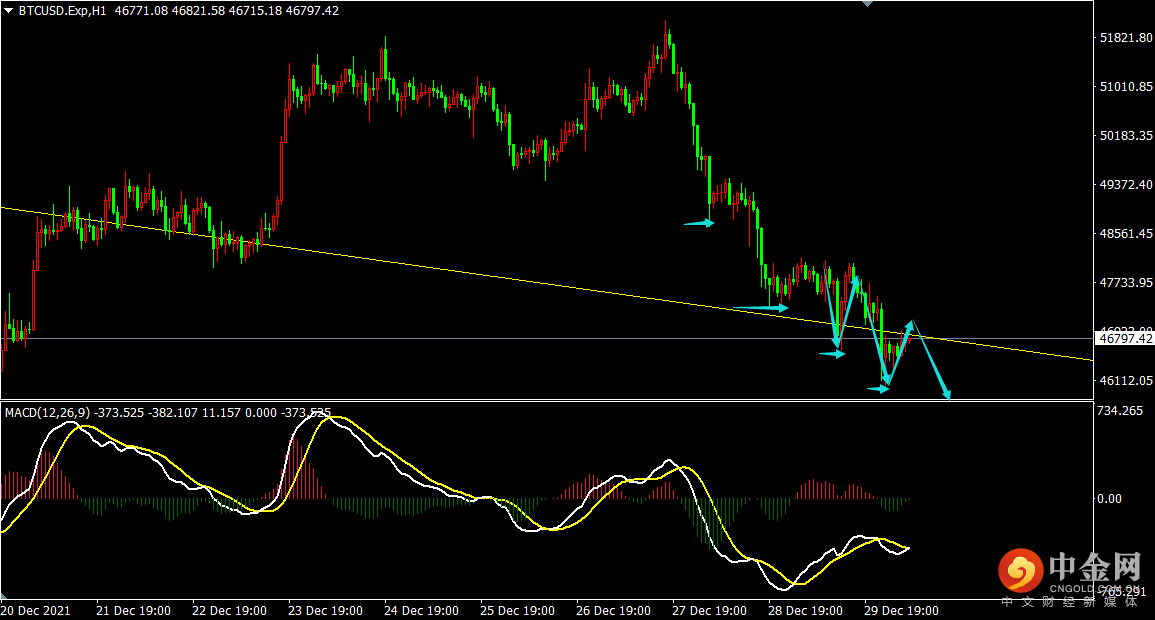Viewport: 1155px width, 620px height.
Task: Click the 0.00 level on MACD scale
Action: tap(1109, 499)
